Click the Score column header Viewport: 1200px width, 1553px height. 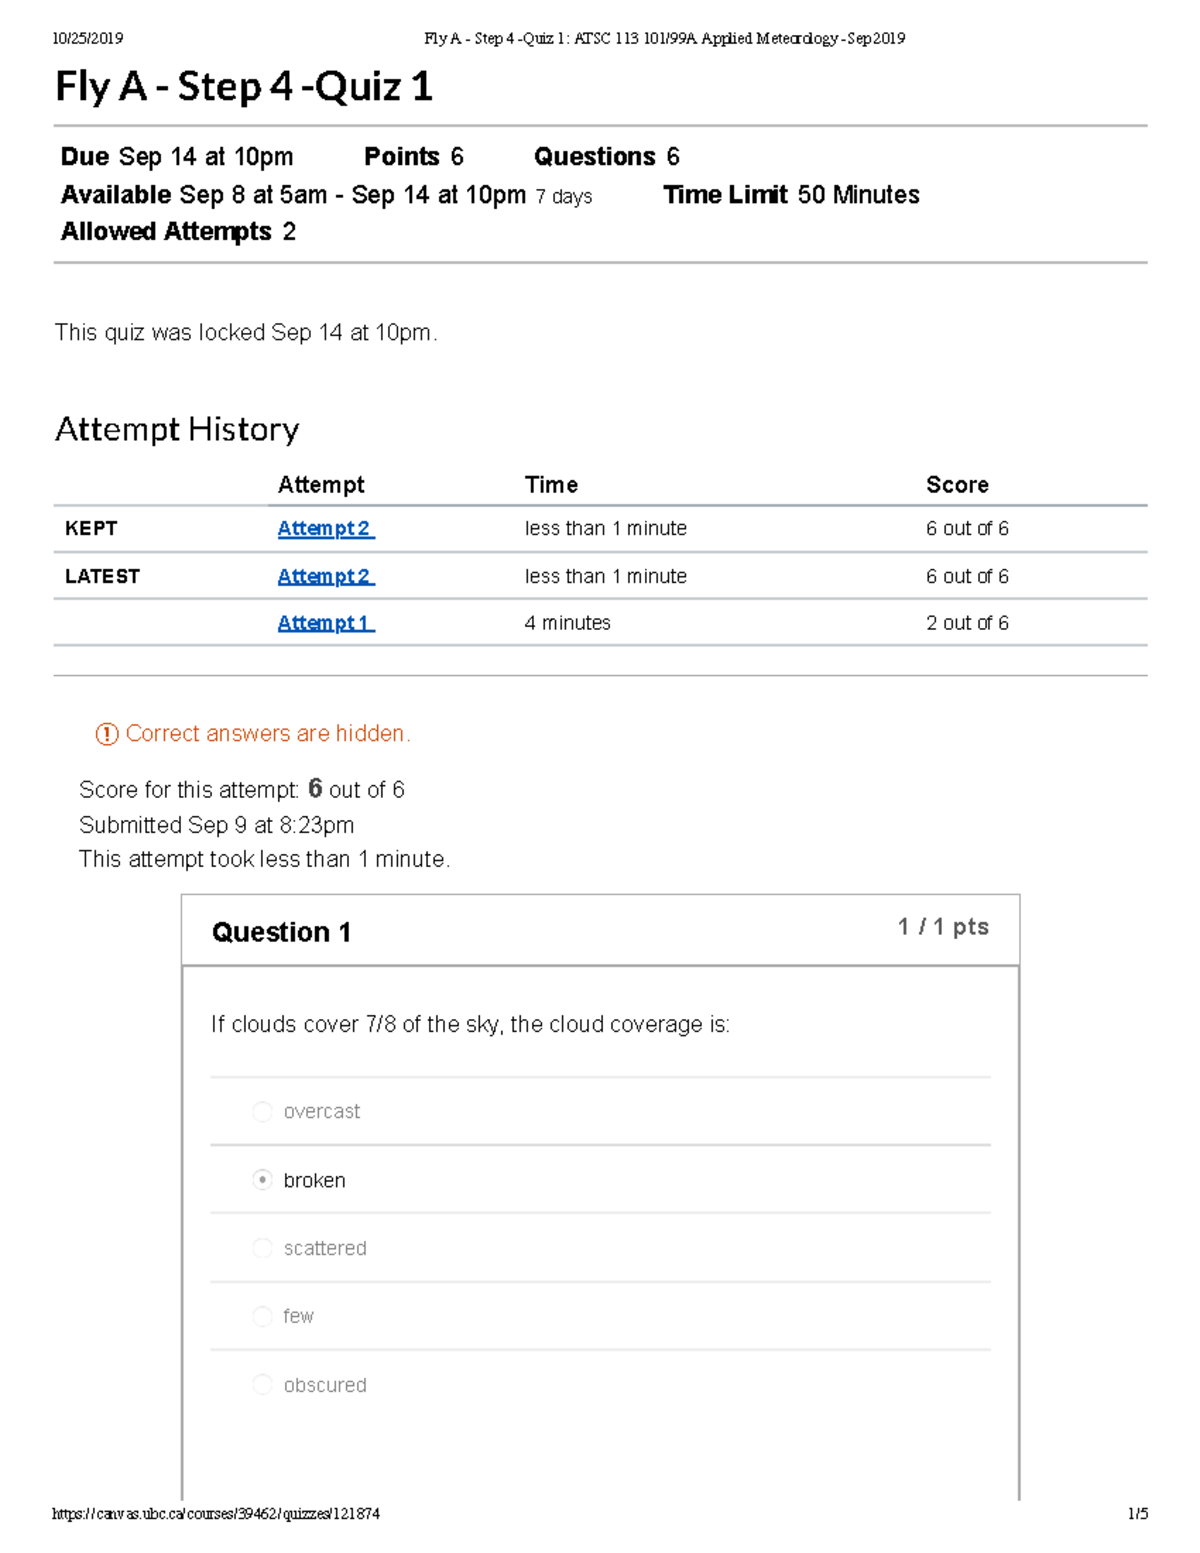[956, 484]
